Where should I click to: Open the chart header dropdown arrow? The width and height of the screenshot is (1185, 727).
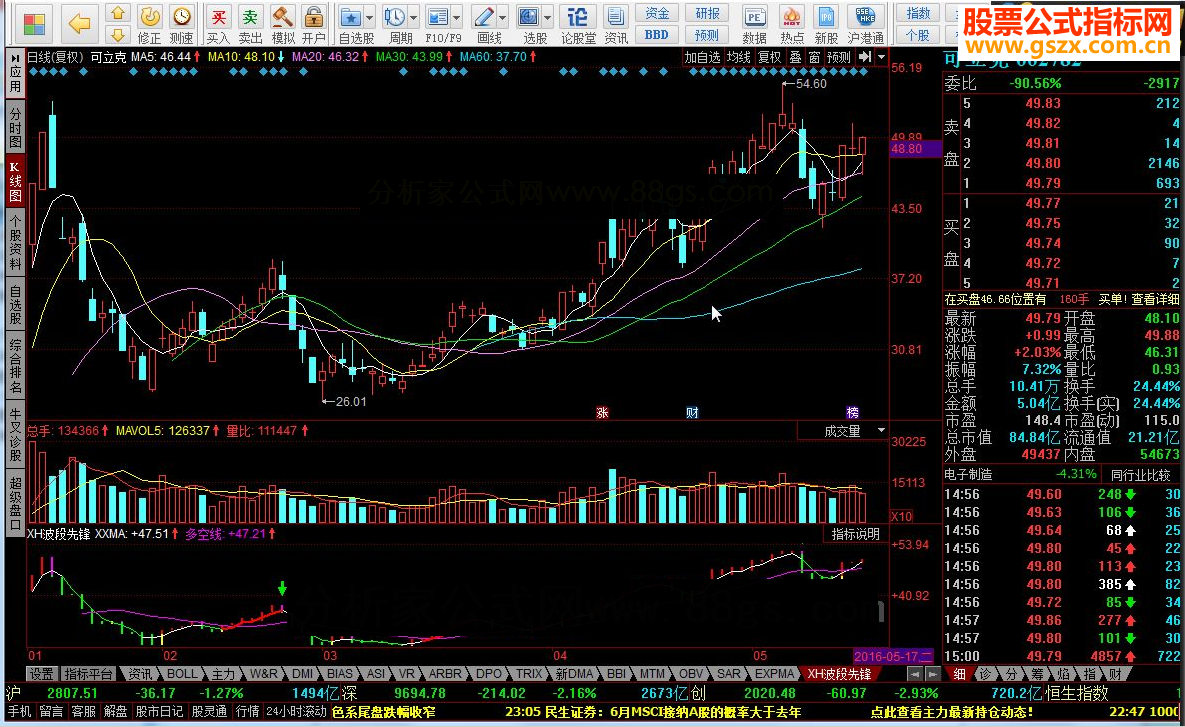(x=882, y=57)
